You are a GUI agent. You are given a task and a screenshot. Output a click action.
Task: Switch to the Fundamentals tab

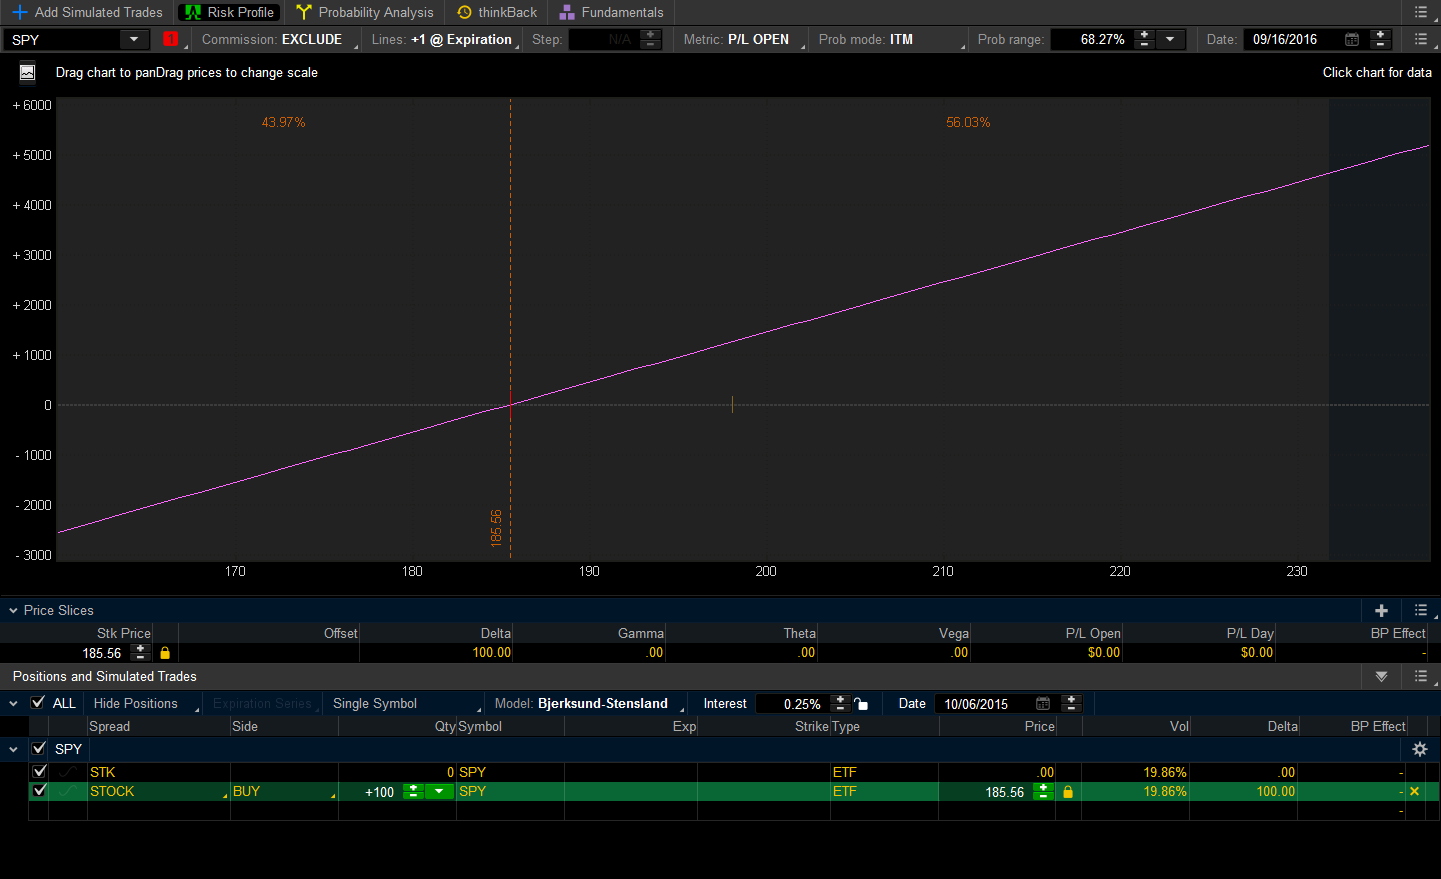(x=611, y=12)
